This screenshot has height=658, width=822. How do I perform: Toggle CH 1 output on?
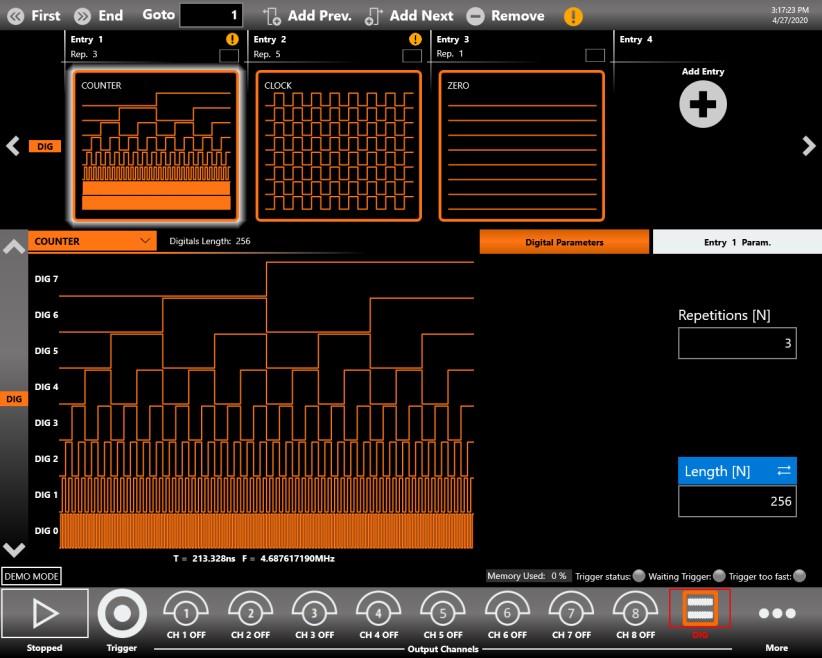click(186, 614)
